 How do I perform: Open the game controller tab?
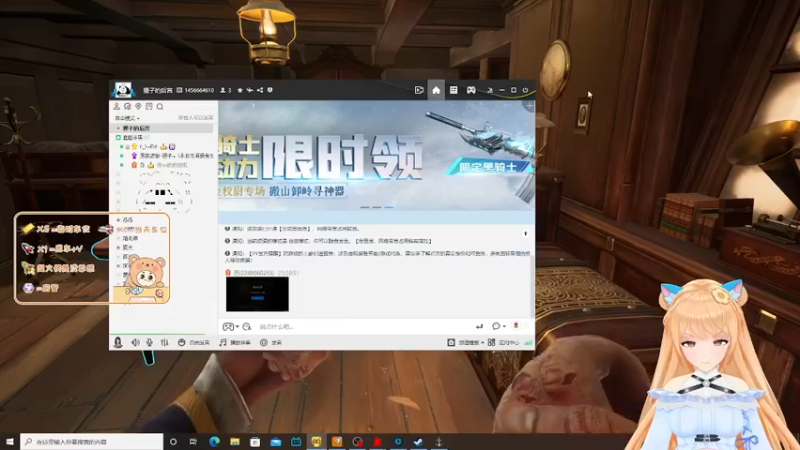471,90
